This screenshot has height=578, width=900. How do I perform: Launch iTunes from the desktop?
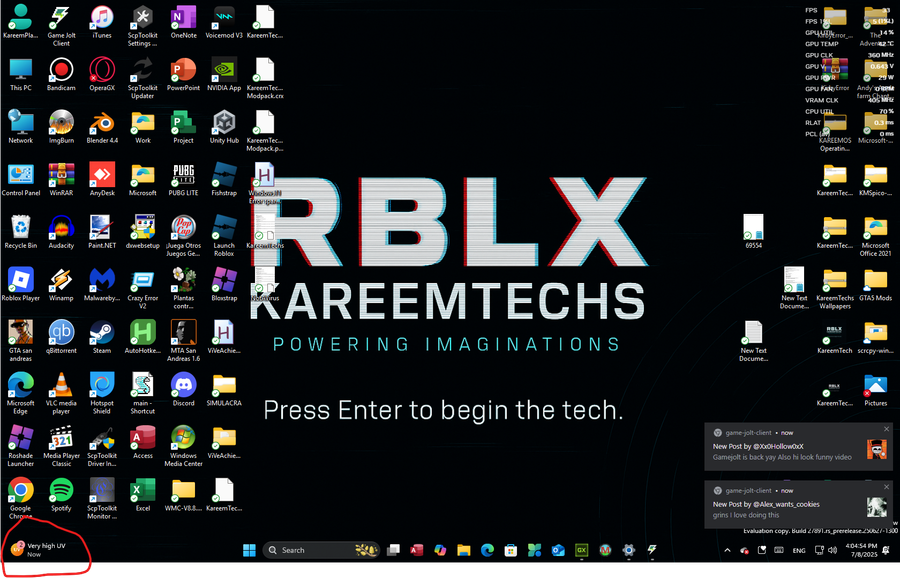102,22
